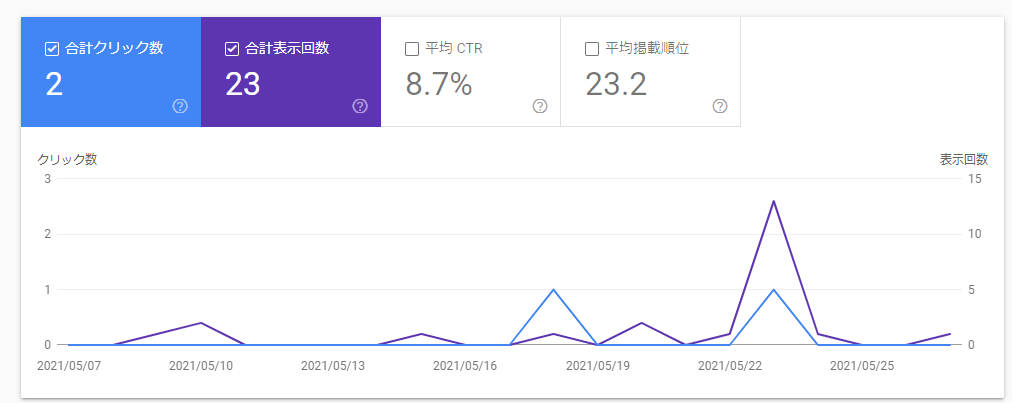
Task: Select the 合計クリック数 label
Action: coord(114,49)
